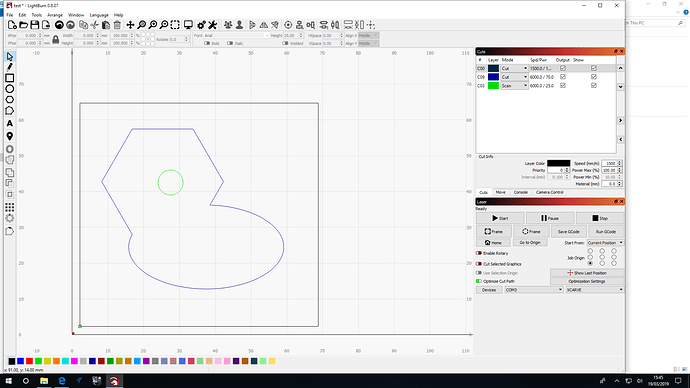Choose the Text tool
The image size is (690, 388).
pos(10,124)
